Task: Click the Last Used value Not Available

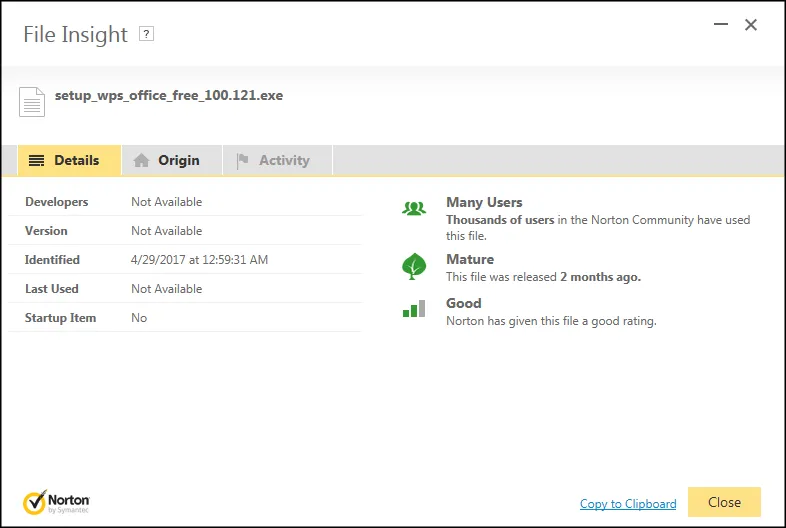Action: click(x=167, y=289)
